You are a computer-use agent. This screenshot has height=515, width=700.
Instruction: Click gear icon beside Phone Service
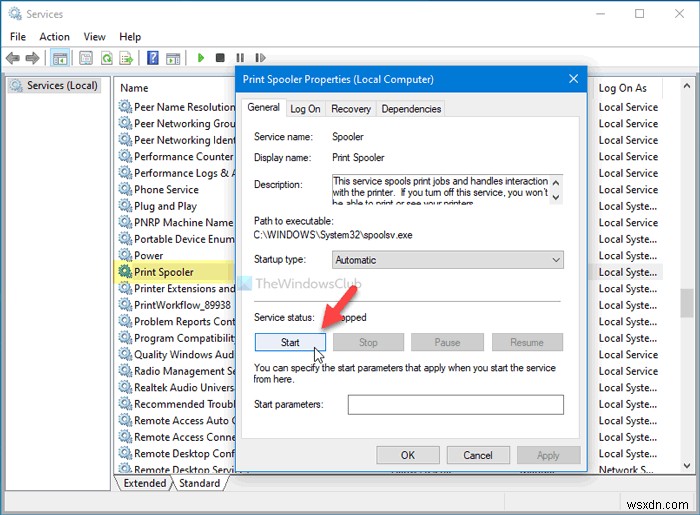(125, 189)
